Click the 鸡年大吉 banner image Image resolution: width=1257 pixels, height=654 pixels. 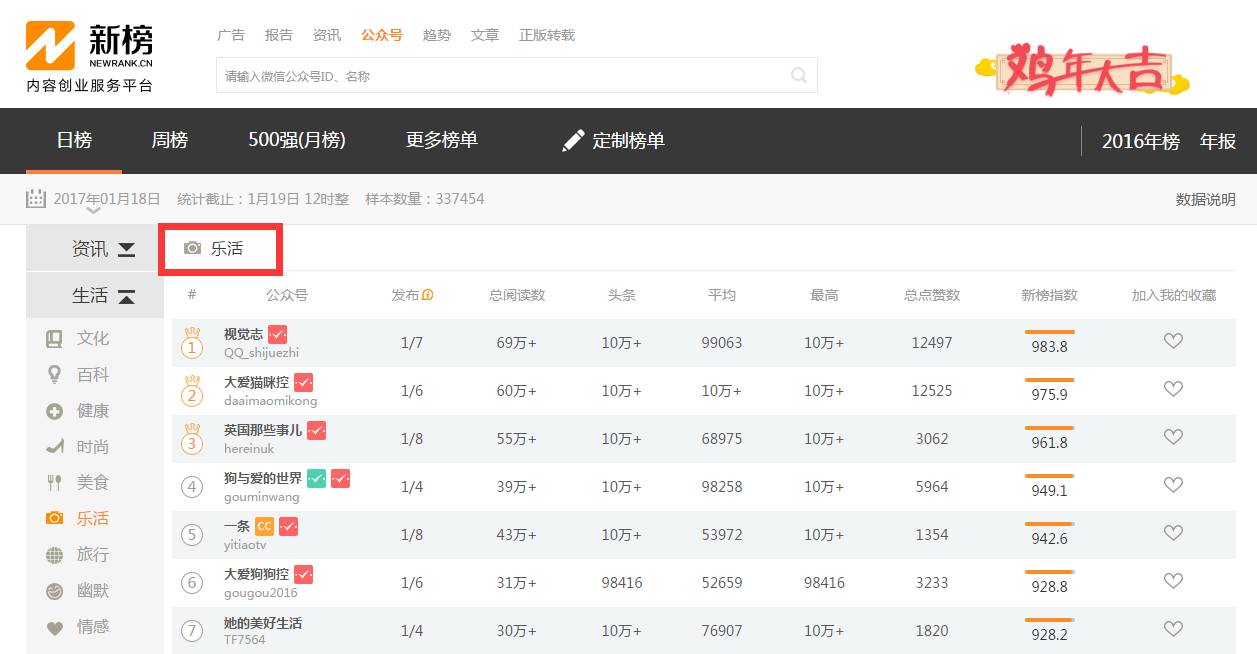click(x=1082, y=68)
